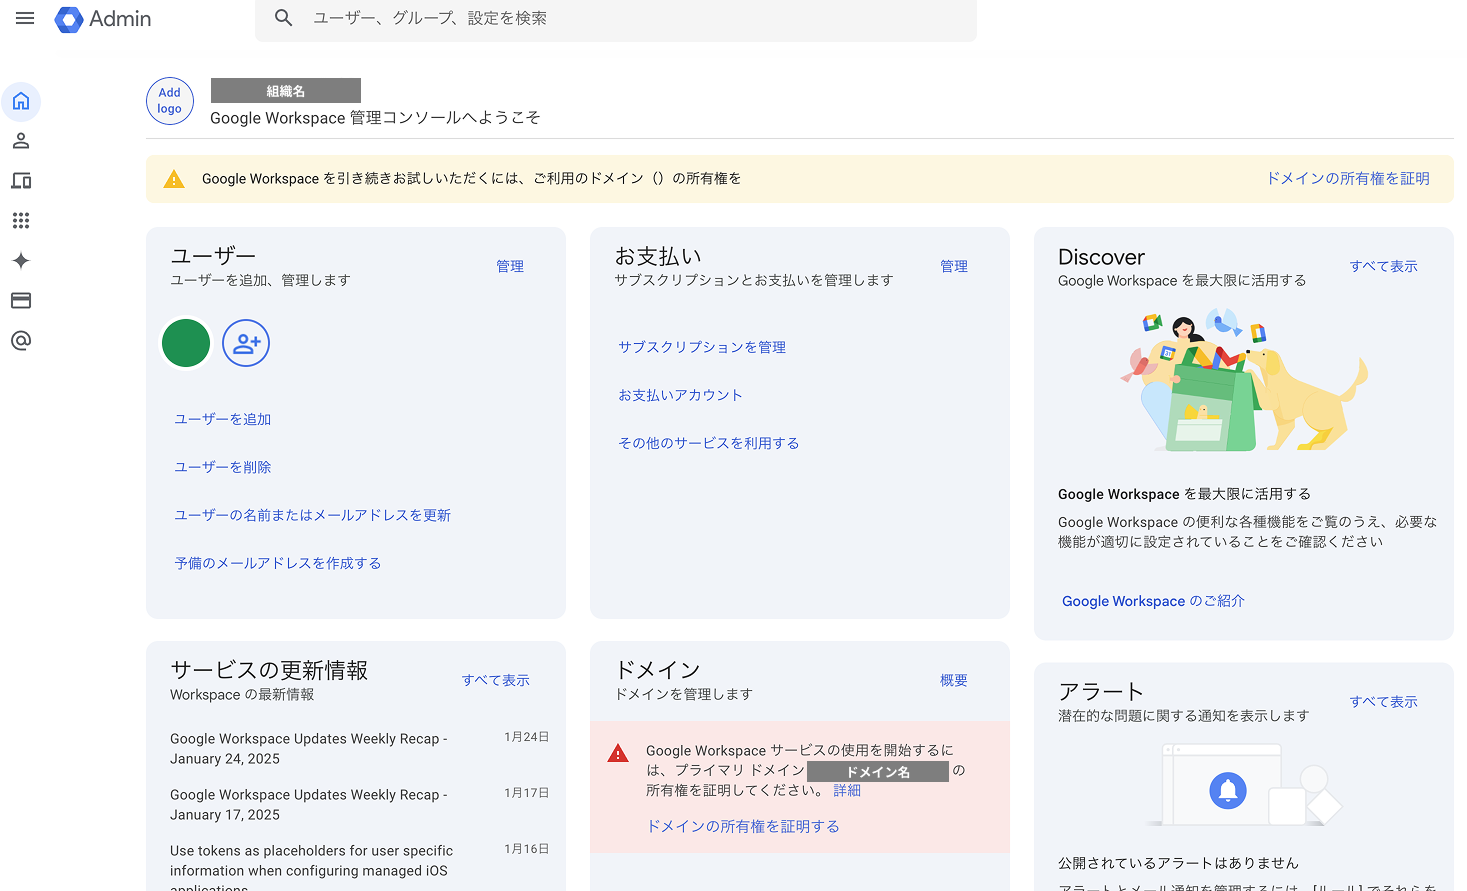Screen dimensions: 1467x891
Task: Open 概要 in the ドメイン card
Action: pos(953,680)
